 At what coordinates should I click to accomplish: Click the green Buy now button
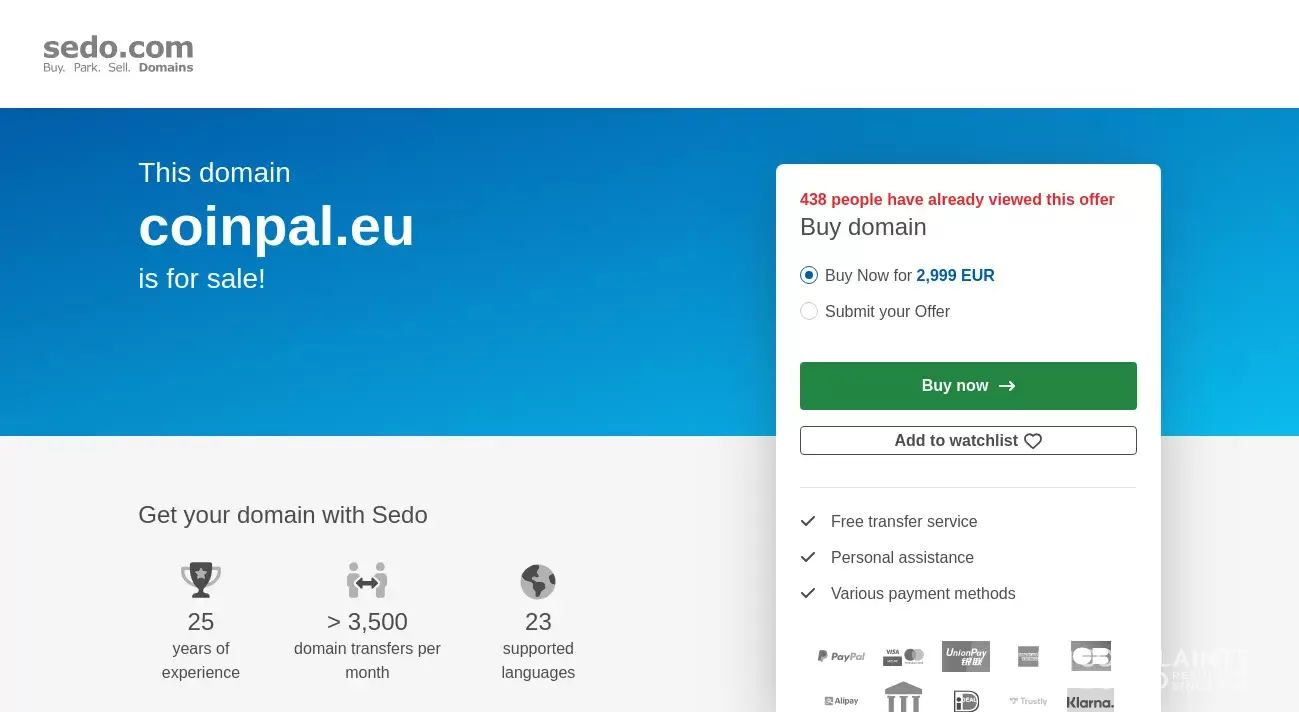pyautogui.click(x=968, y=386)
